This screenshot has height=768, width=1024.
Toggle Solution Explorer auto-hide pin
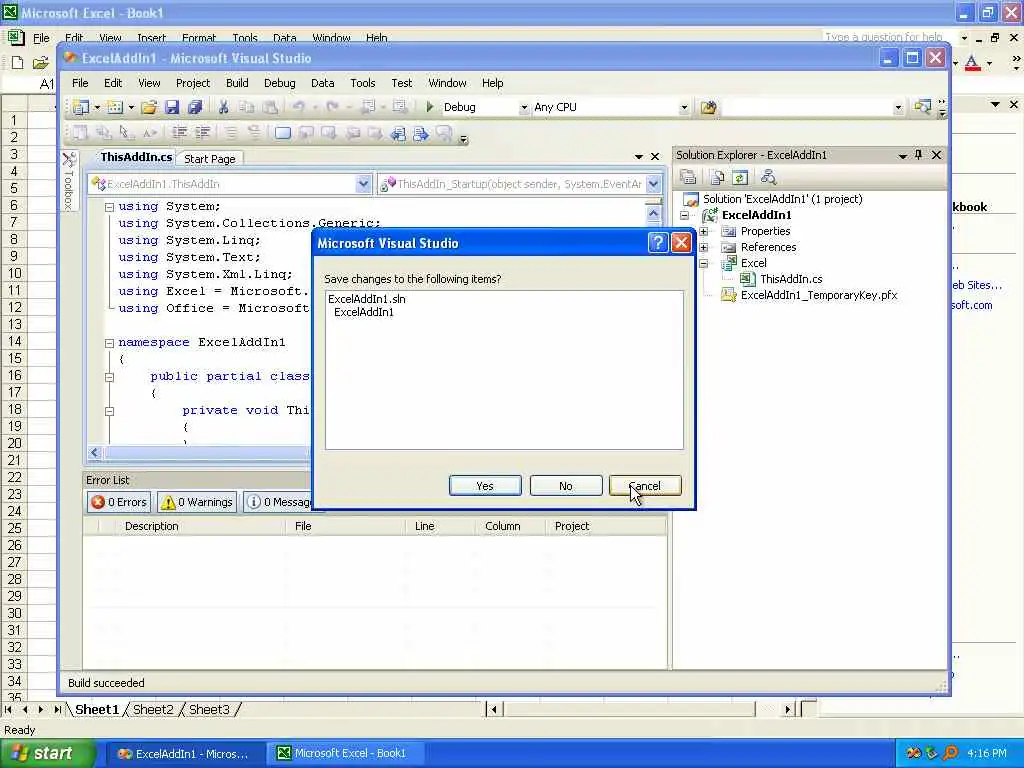919,155
